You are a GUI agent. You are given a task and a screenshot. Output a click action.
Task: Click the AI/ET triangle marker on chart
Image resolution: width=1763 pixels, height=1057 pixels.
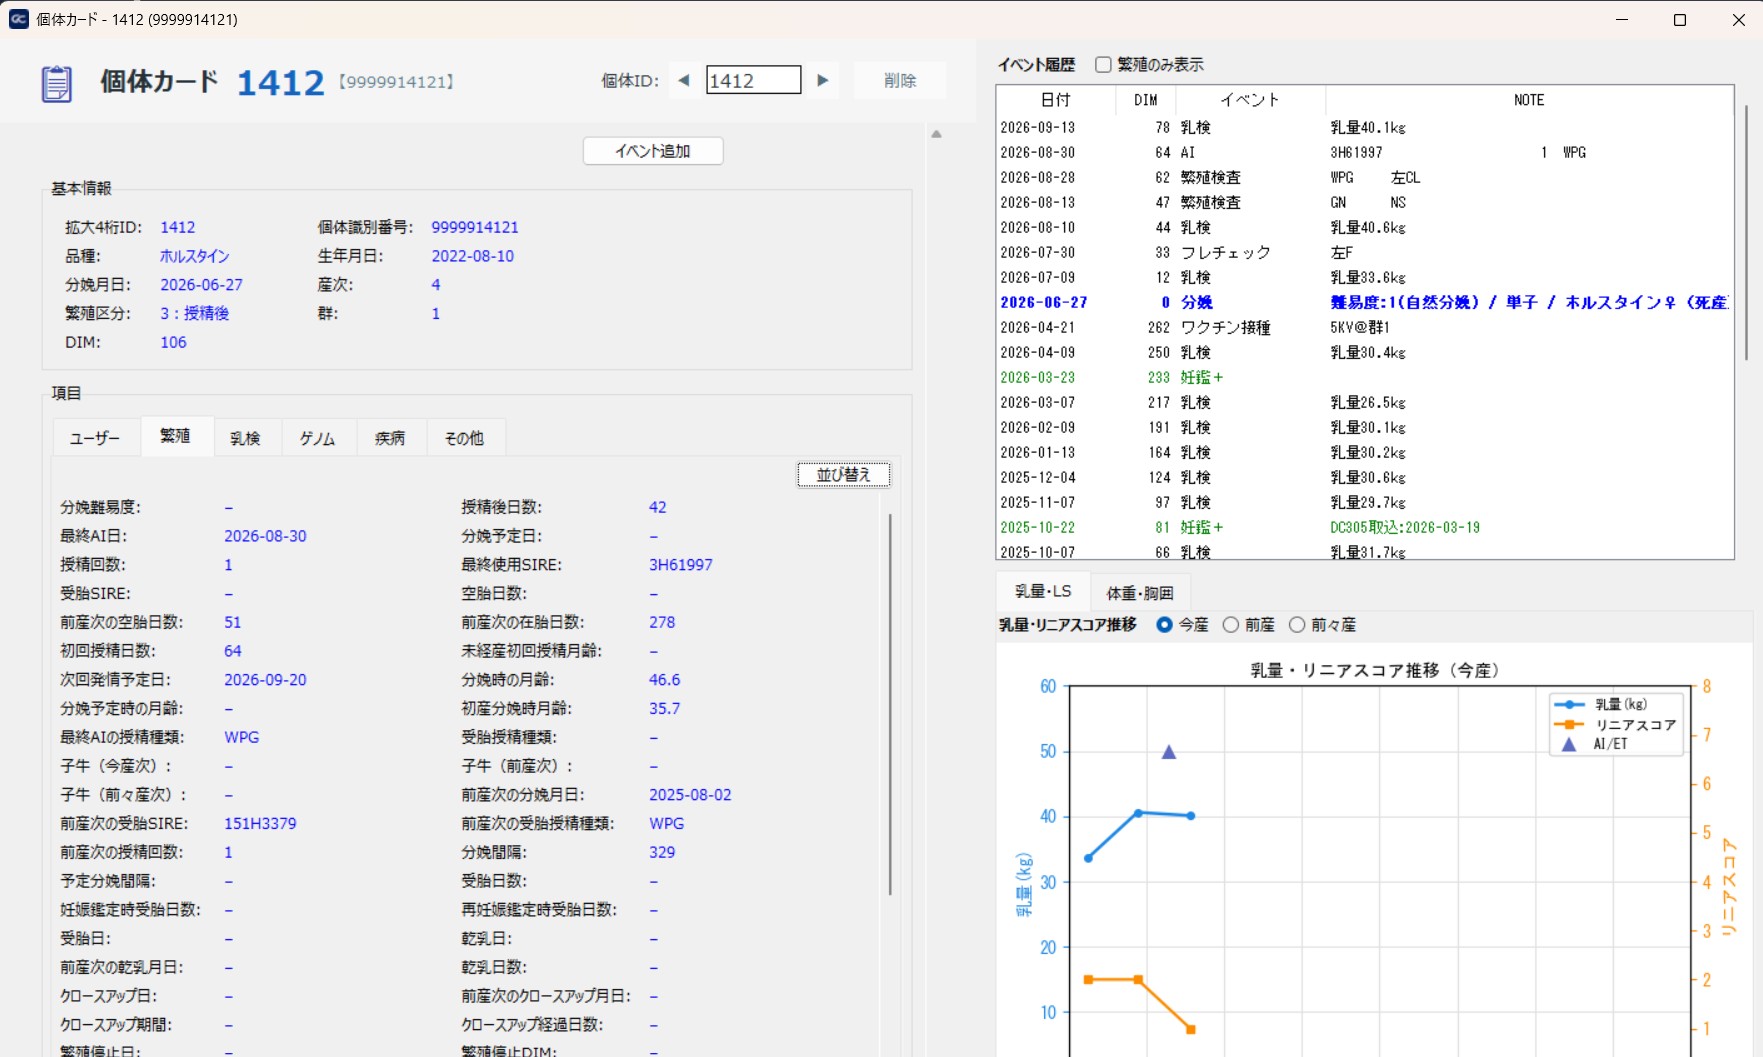pyautogui.click(x=1168, y=752)
